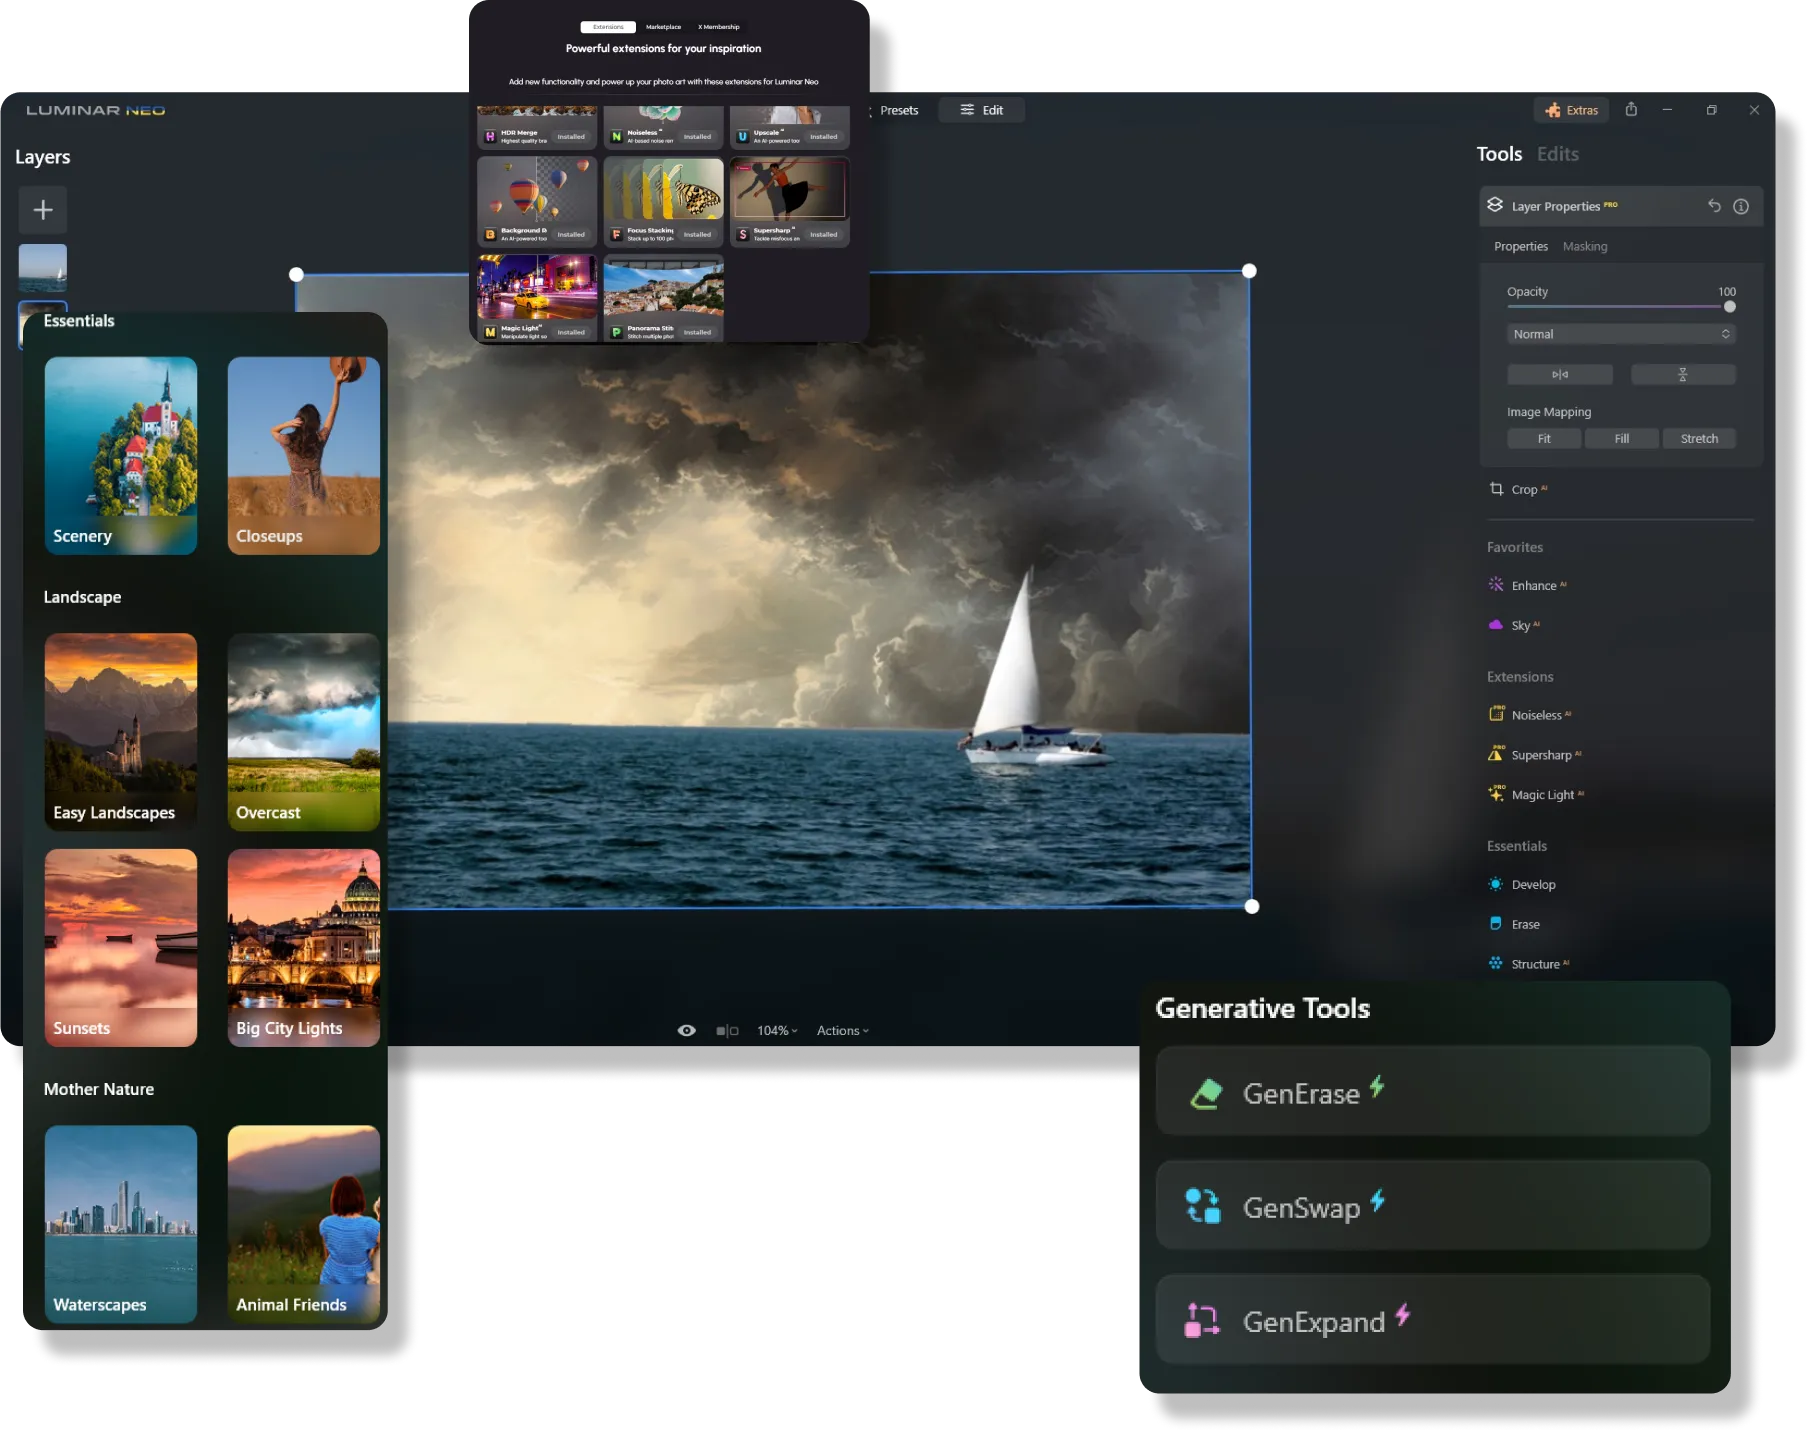1809x1432 pixels.
Task: Select the sailboat layer thumbnail
Action: 43,268
